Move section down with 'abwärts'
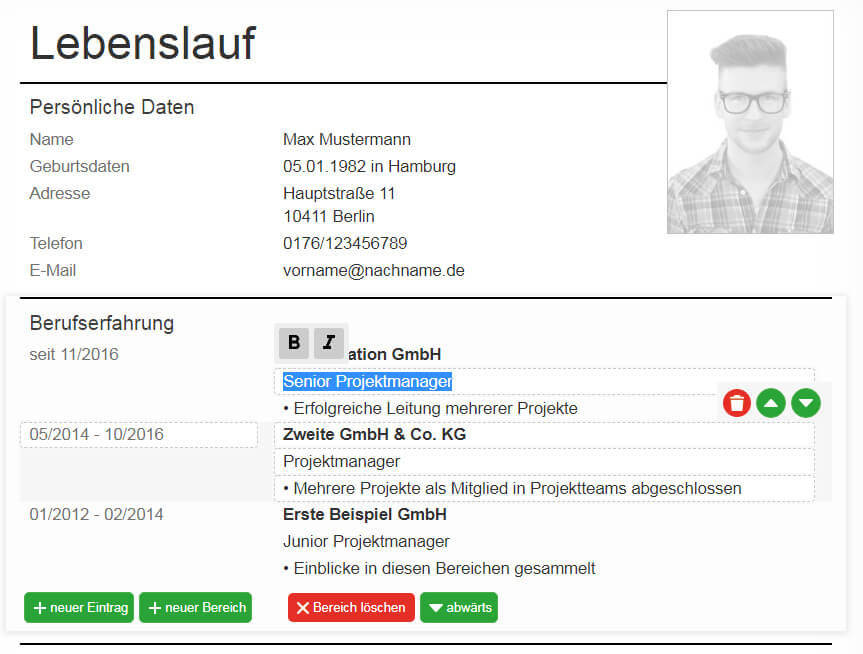Viewport: 863px width, 654px height. pyautogui.click(x=459, y=607)
